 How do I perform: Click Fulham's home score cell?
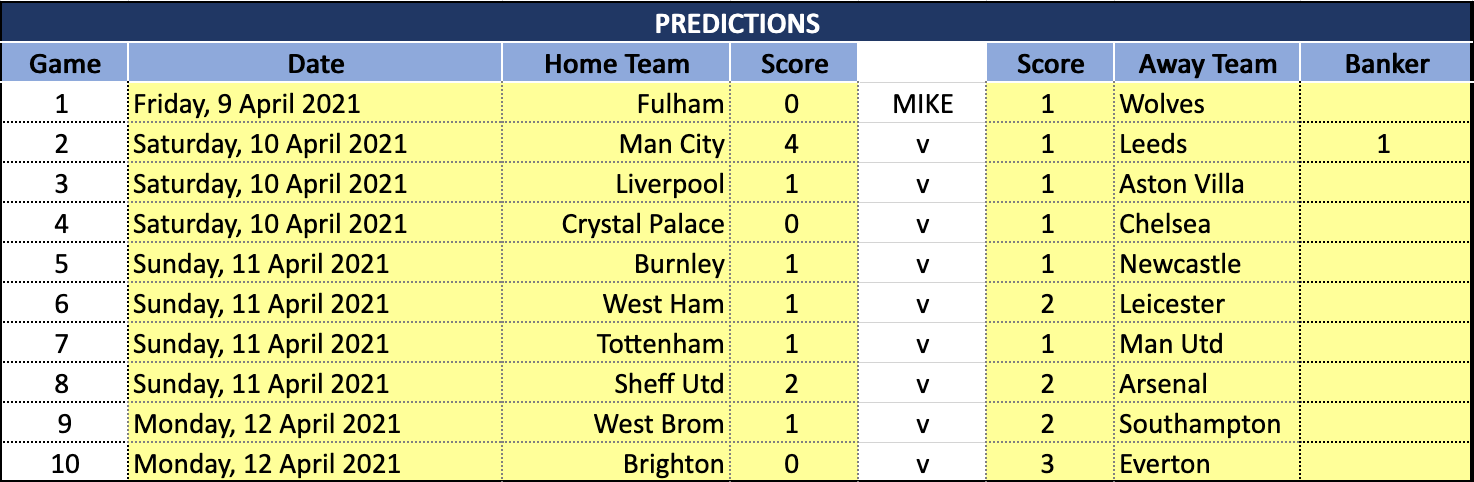tap(794, 104)
